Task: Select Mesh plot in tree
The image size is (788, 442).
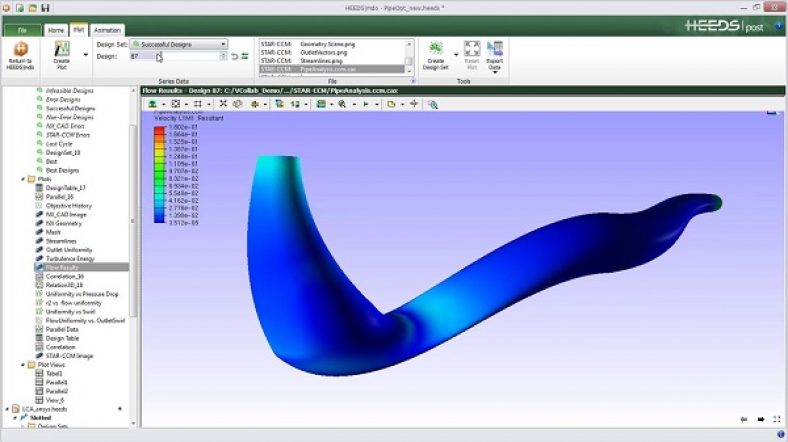Action: tap(53, 232)
